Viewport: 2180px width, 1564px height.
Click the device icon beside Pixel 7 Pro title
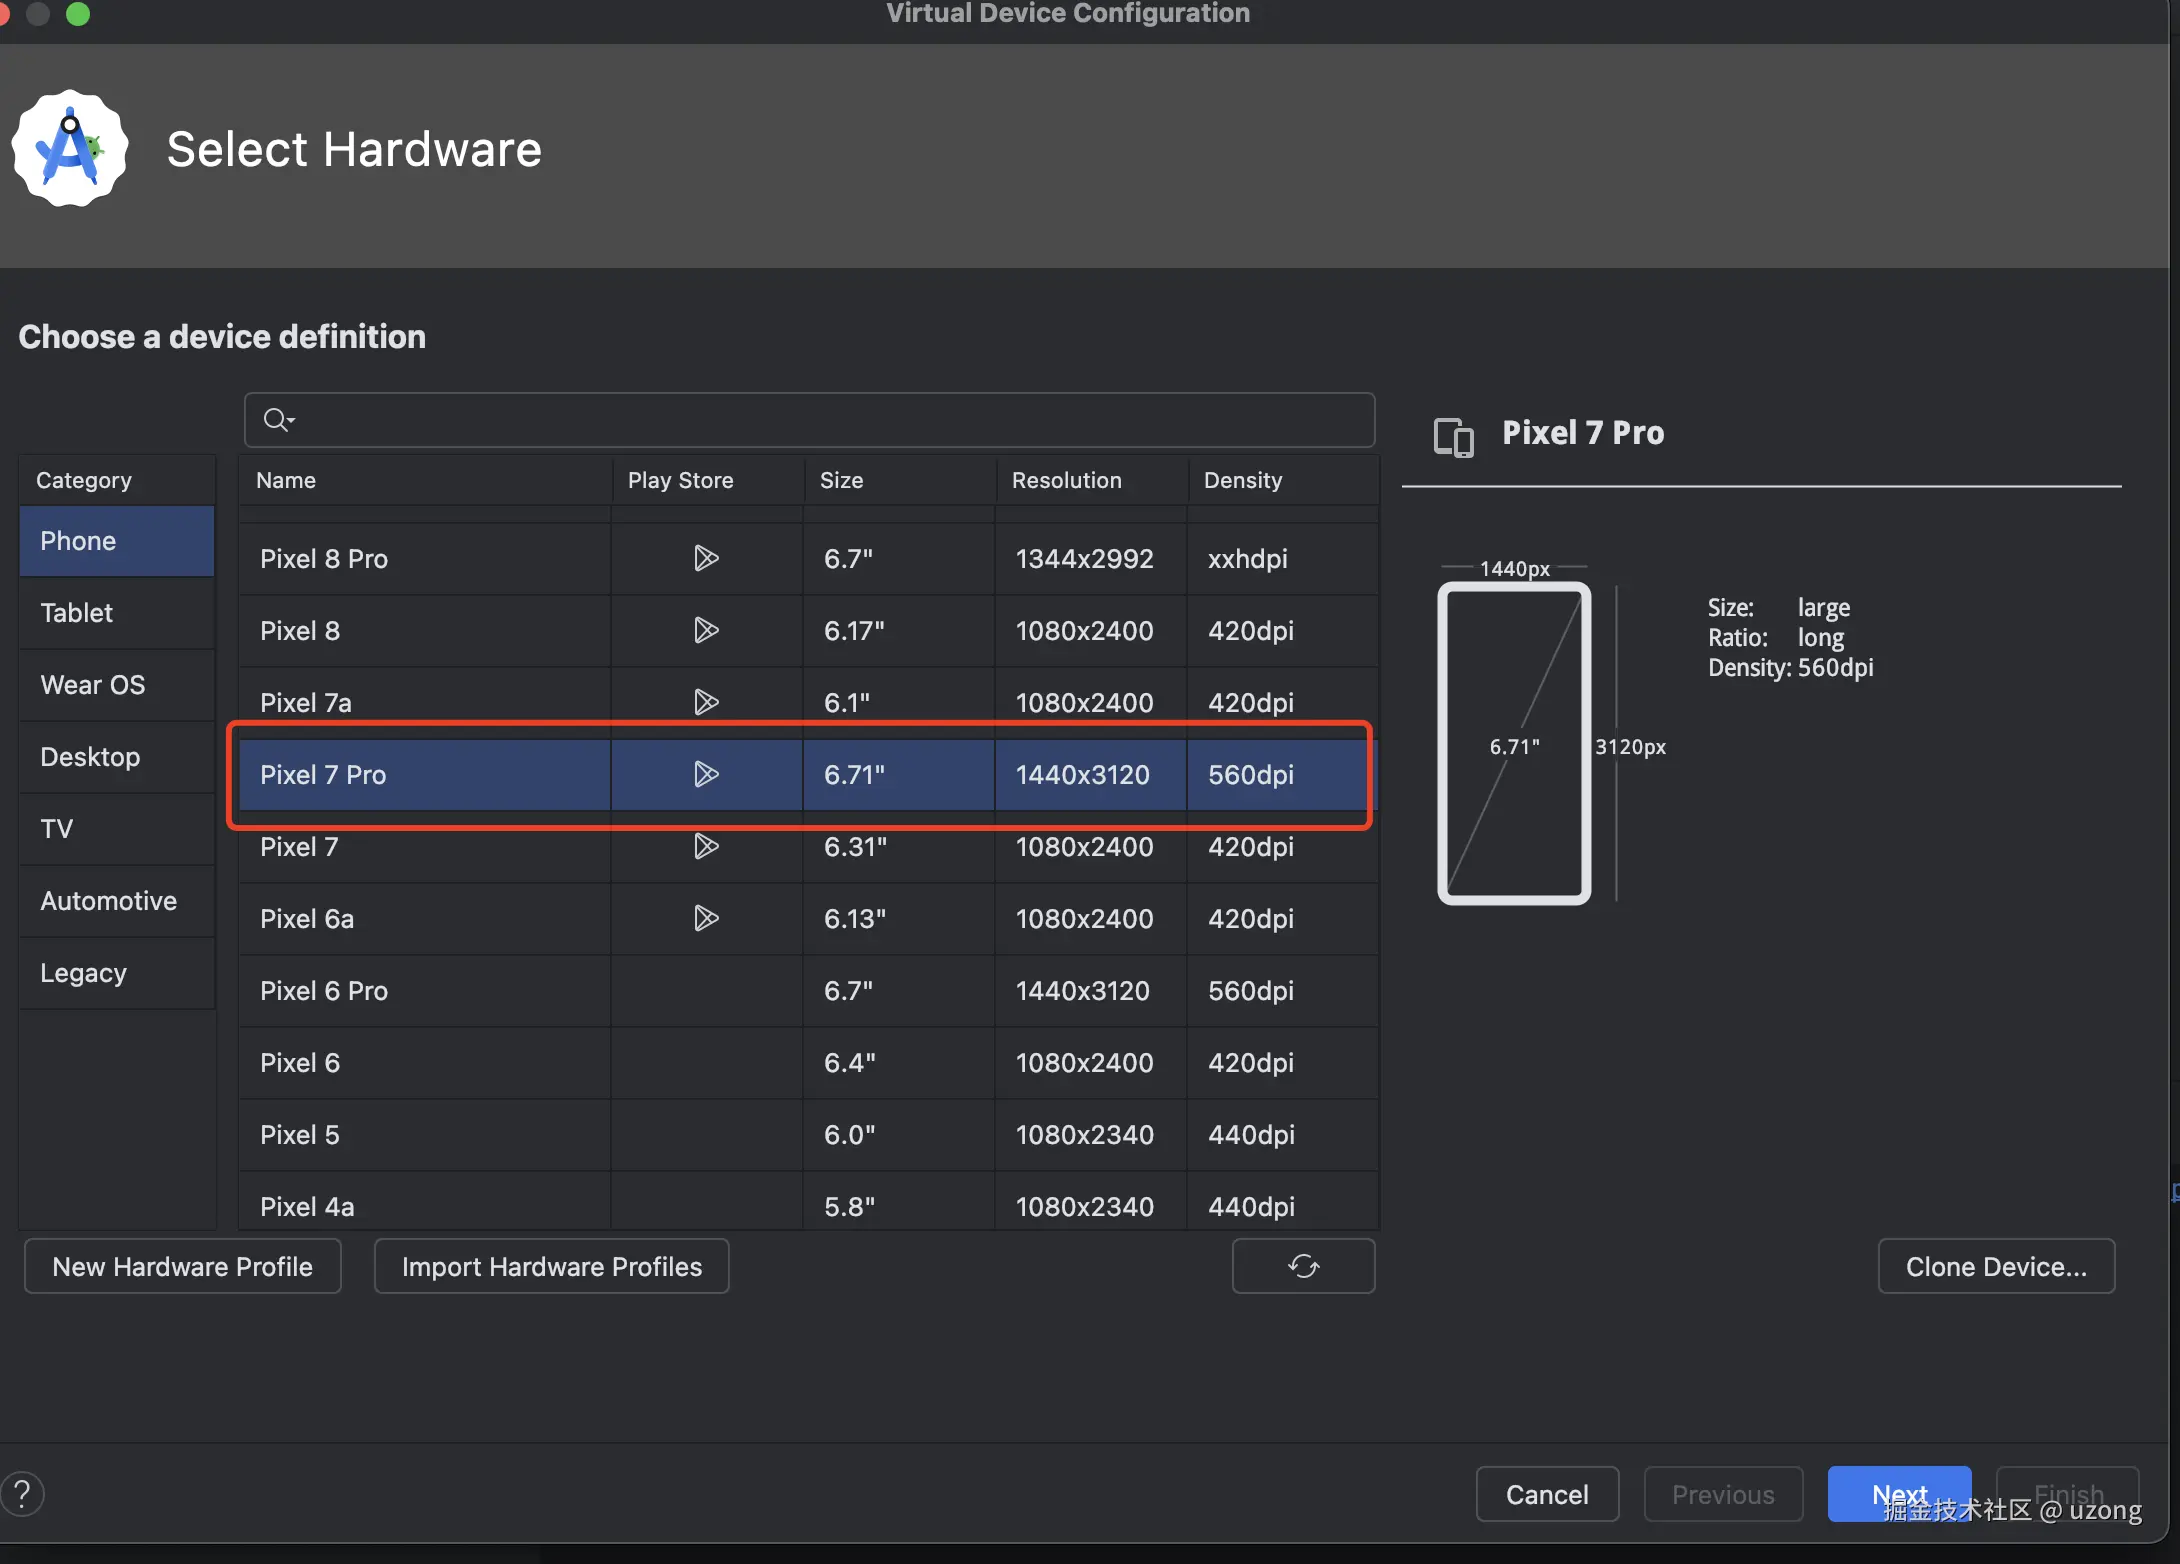pos(1453,437)
